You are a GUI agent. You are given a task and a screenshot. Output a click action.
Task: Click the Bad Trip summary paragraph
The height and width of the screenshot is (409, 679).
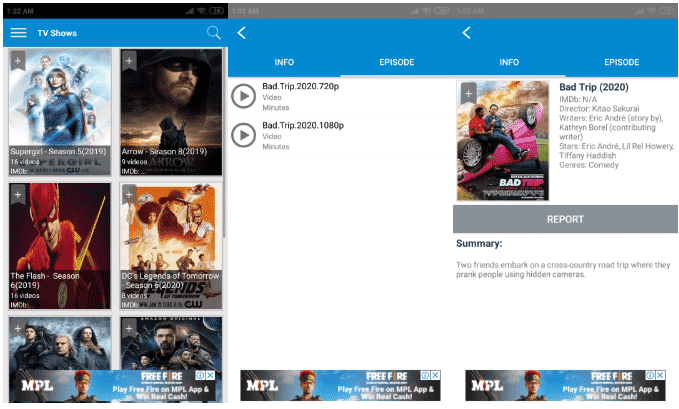coord(563,269)
